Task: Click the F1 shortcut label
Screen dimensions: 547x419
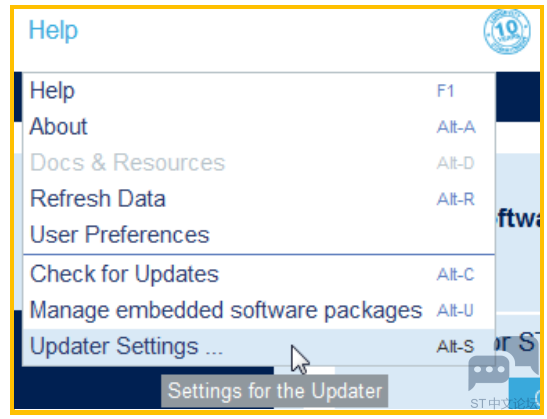Action: (x=445, y=91)
